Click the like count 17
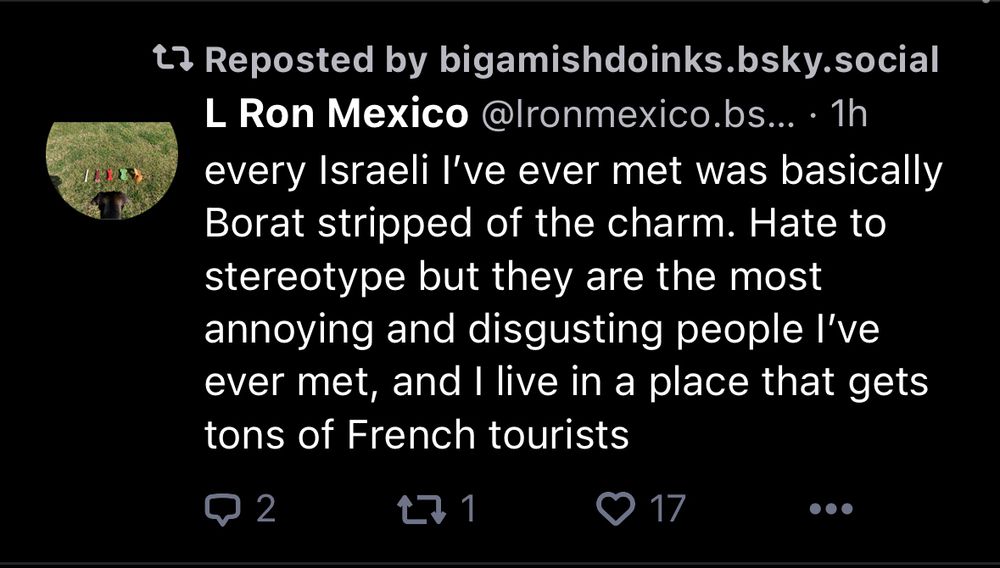Image resolution: width=1000 pixels, height=568 pixels. (x=668, y=510)
